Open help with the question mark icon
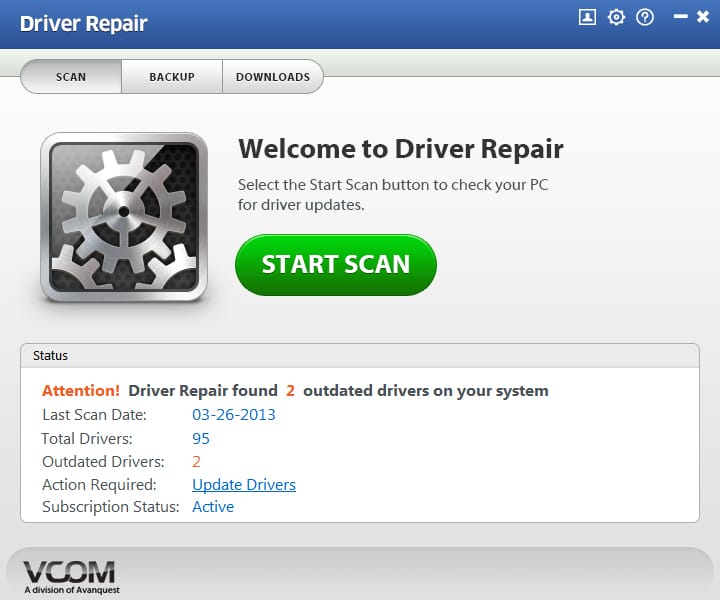This screenshot has height=600, width=720. click(645, 17)
